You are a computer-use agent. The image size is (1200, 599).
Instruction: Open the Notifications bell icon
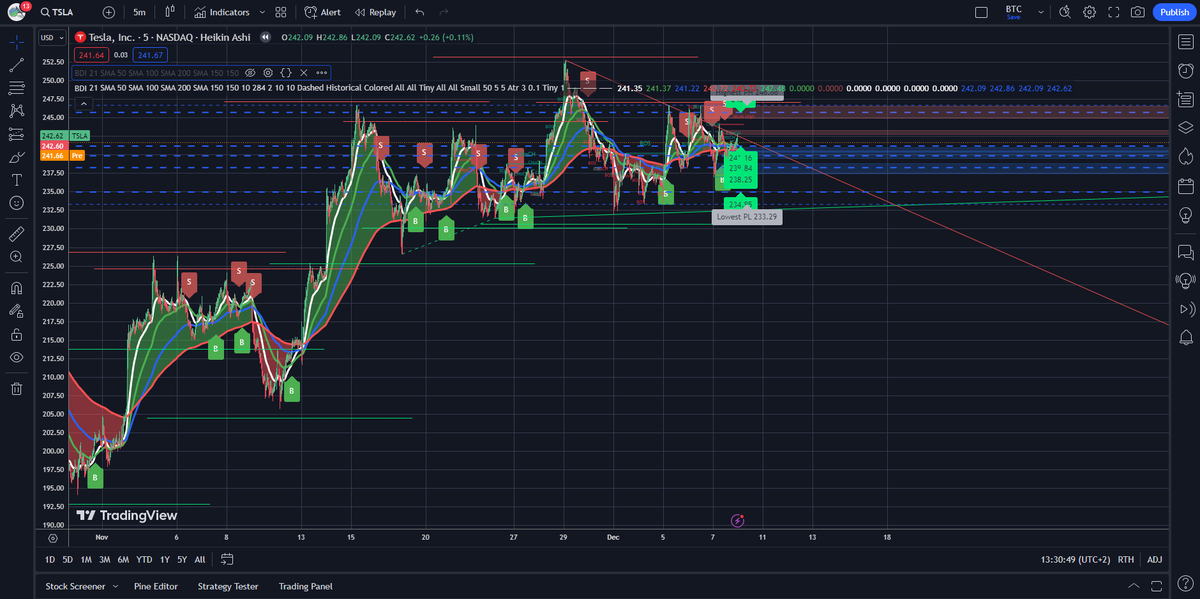pos(1185,337)
